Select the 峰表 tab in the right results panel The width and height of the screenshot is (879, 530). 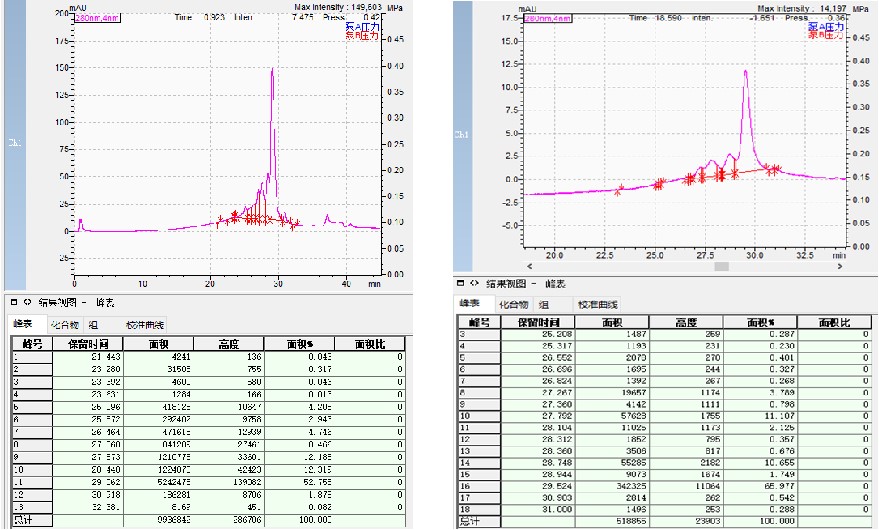(x=471, y=304)
